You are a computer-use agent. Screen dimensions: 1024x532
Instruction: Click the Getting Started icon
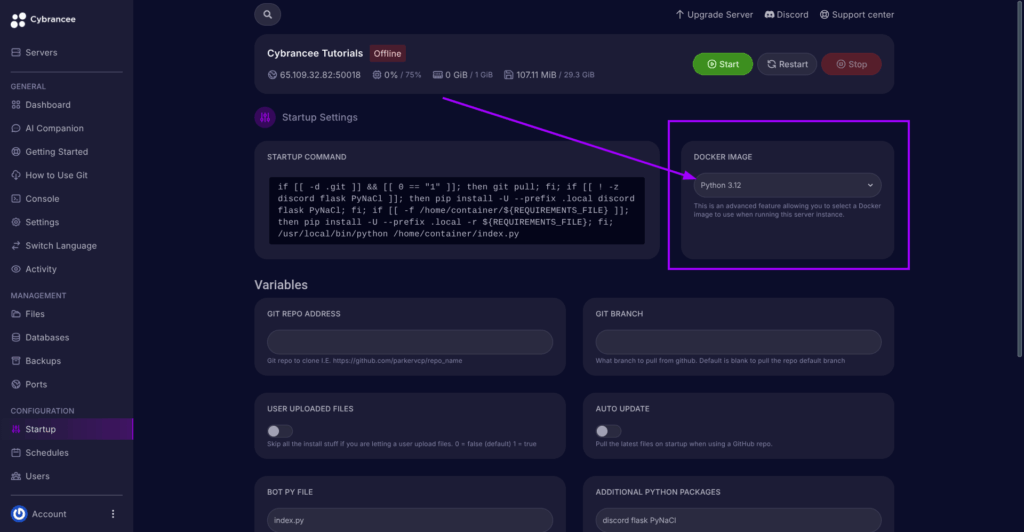[16, 151]
